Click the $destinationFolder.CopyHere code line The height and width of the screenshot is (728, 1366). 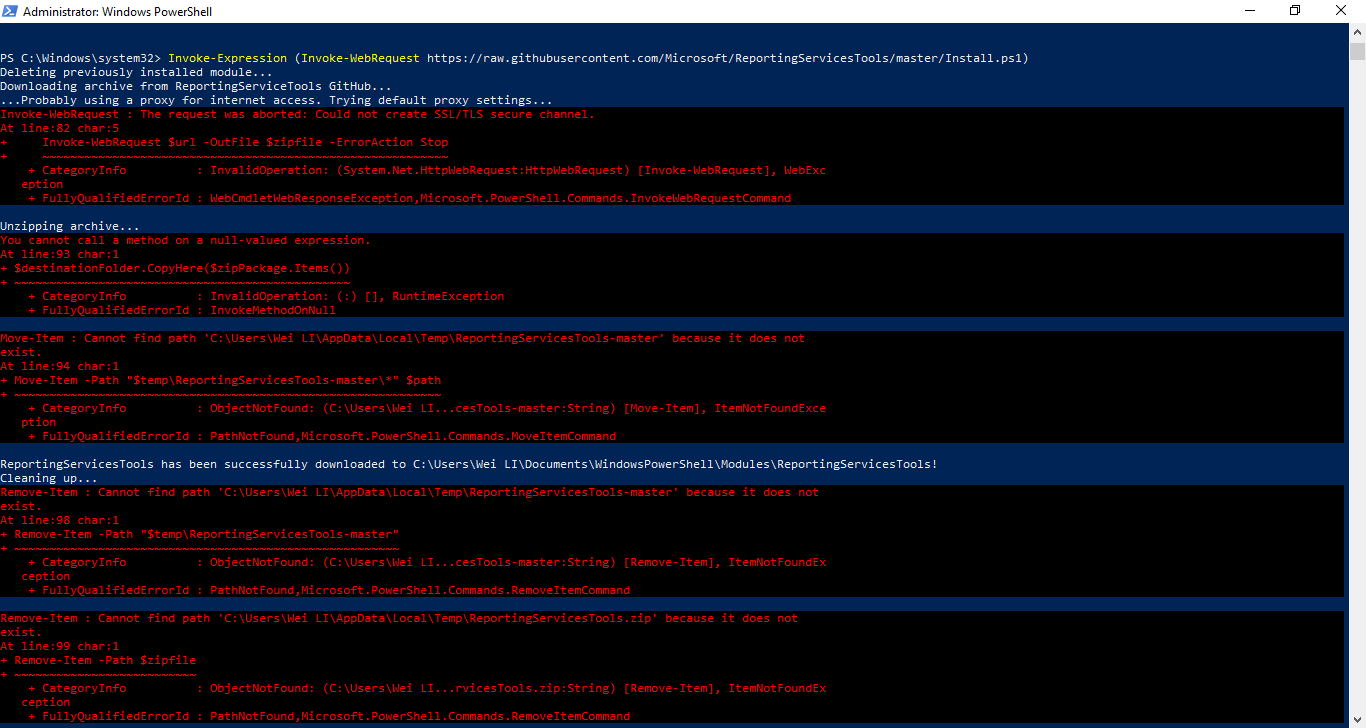pyautogui.click(x=175, y=267)
